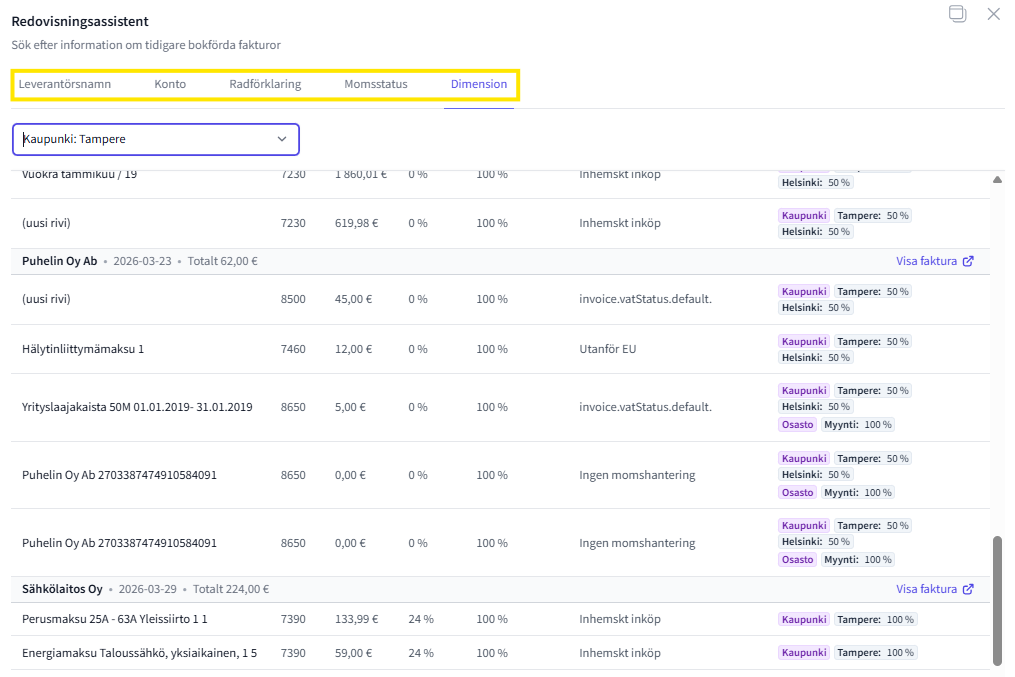
Task: Switch to the Konto tab
Action: click(170, 84)
